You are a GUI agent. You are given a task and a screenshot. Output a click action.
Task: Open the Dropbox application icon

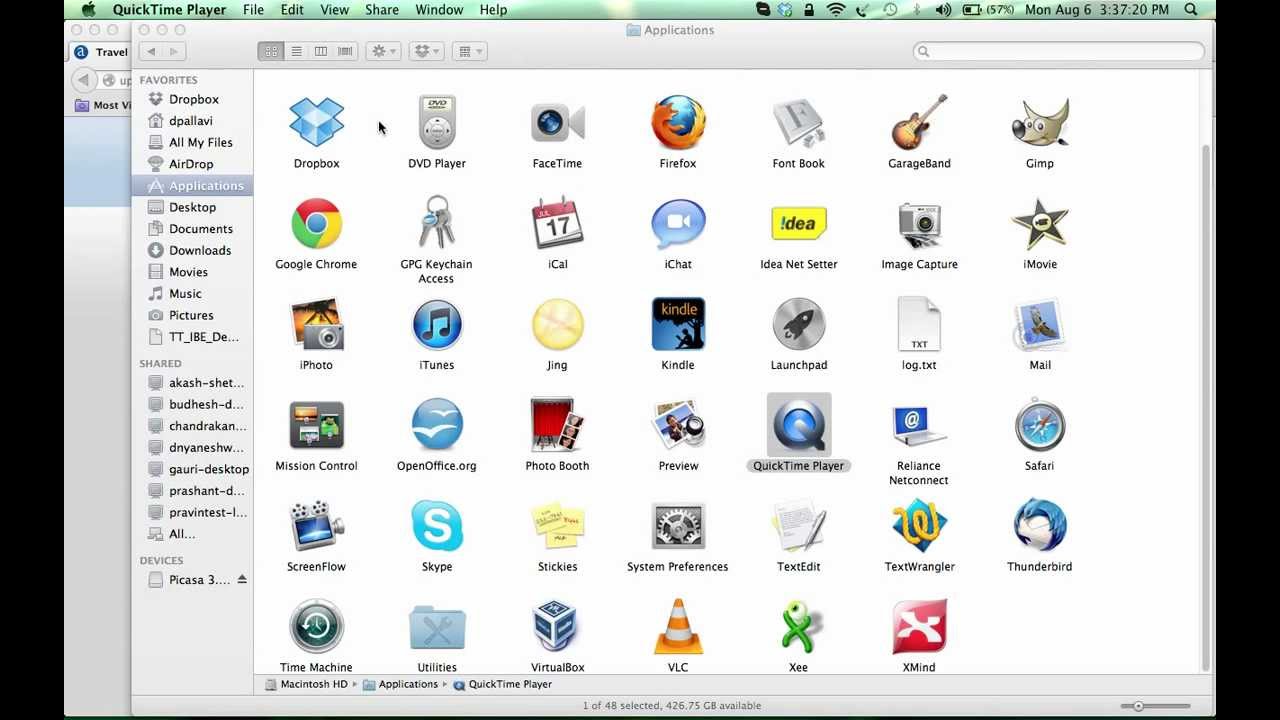click(x=316, y=122)
